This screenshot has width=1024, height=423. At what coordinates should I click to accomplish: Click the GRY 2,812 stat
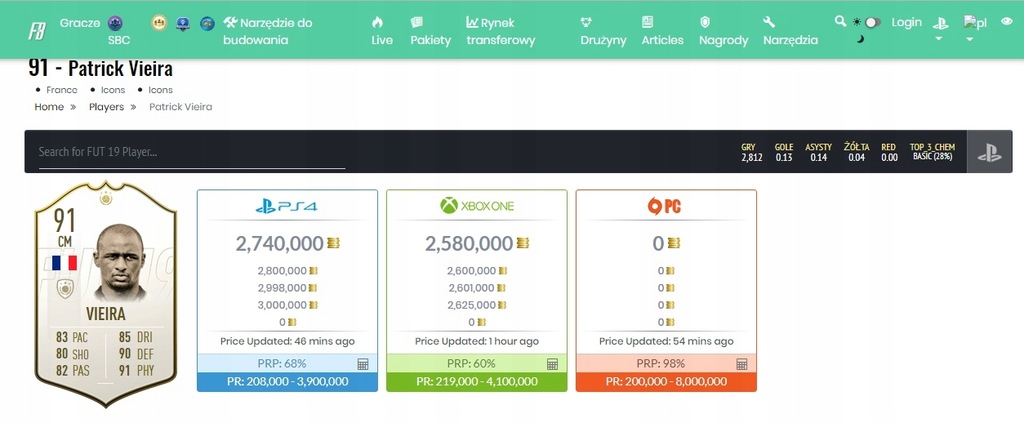point(751,152)
